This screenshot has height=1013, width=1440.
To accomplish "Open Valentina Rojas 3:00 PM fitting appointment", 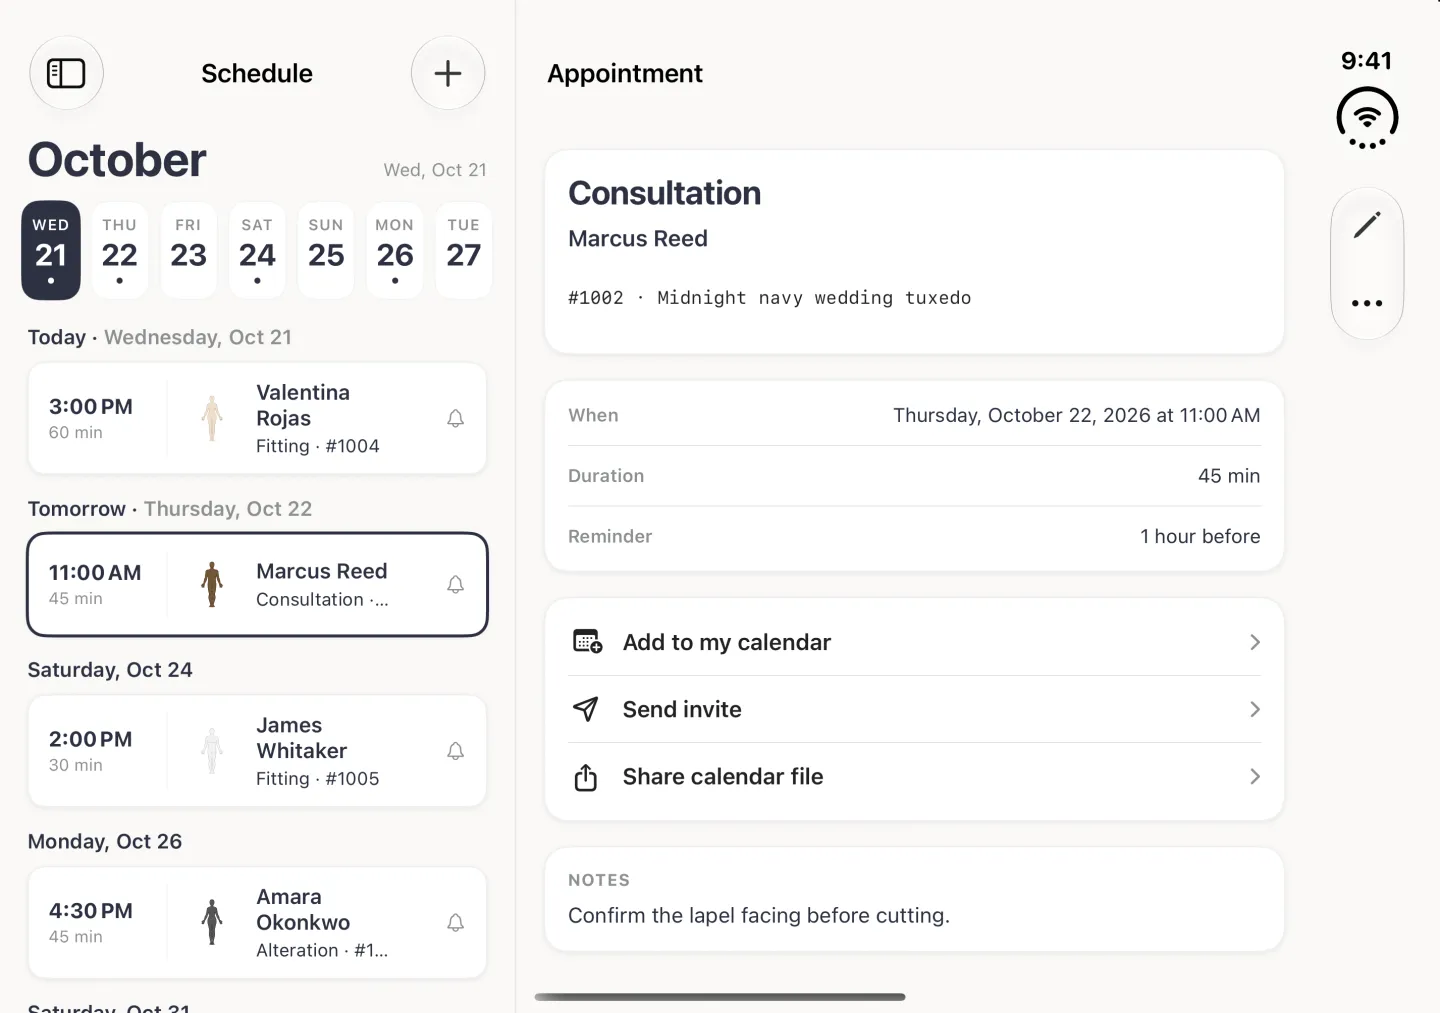I will (x=257, y=418).
